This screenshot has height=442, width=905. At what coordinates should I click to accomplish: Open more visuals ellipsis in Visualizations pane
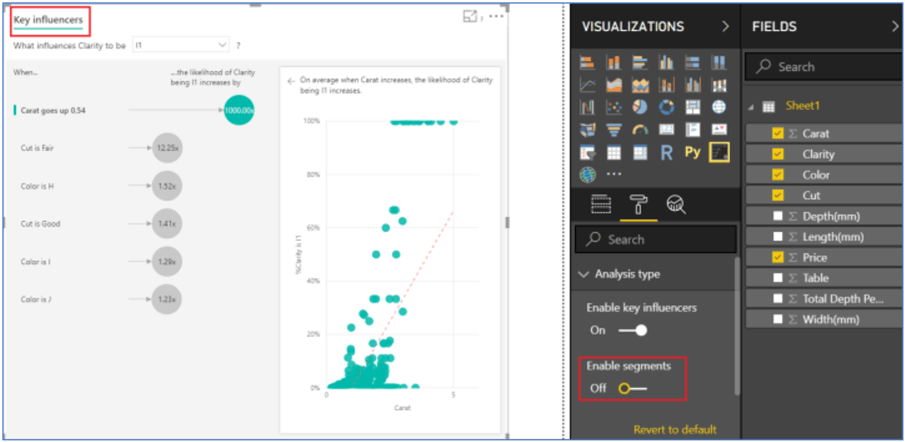(614, 174)
